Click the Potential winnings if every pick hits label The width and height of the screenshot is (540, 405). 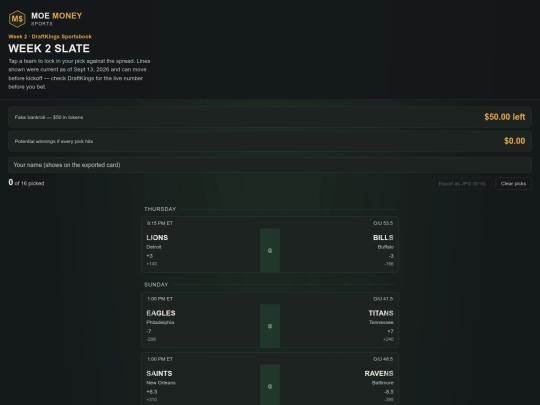coord(54,142)
